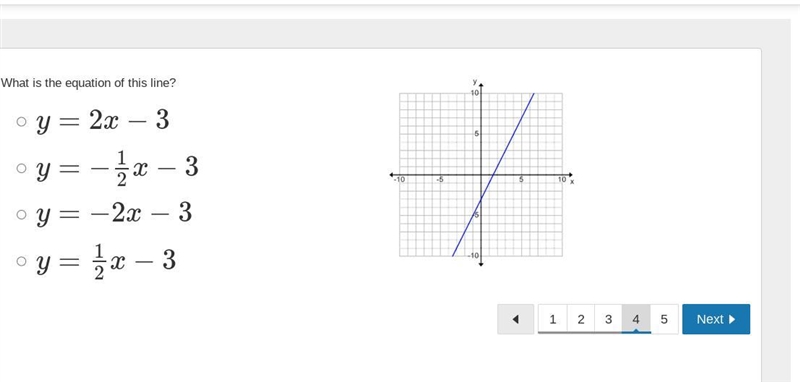Screen dimensions: 800x382
Task: Click the equation label y = ½x − 3
Action: pyautogui.click(x=106, y=262)
